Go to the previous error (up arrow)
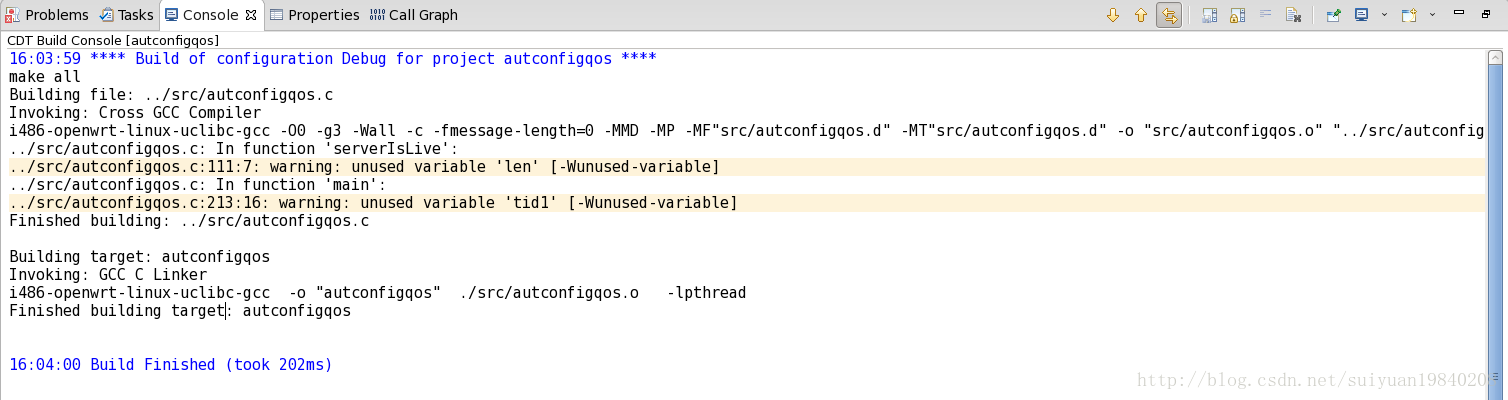The image size is (1508, 400). [1141, 15]
